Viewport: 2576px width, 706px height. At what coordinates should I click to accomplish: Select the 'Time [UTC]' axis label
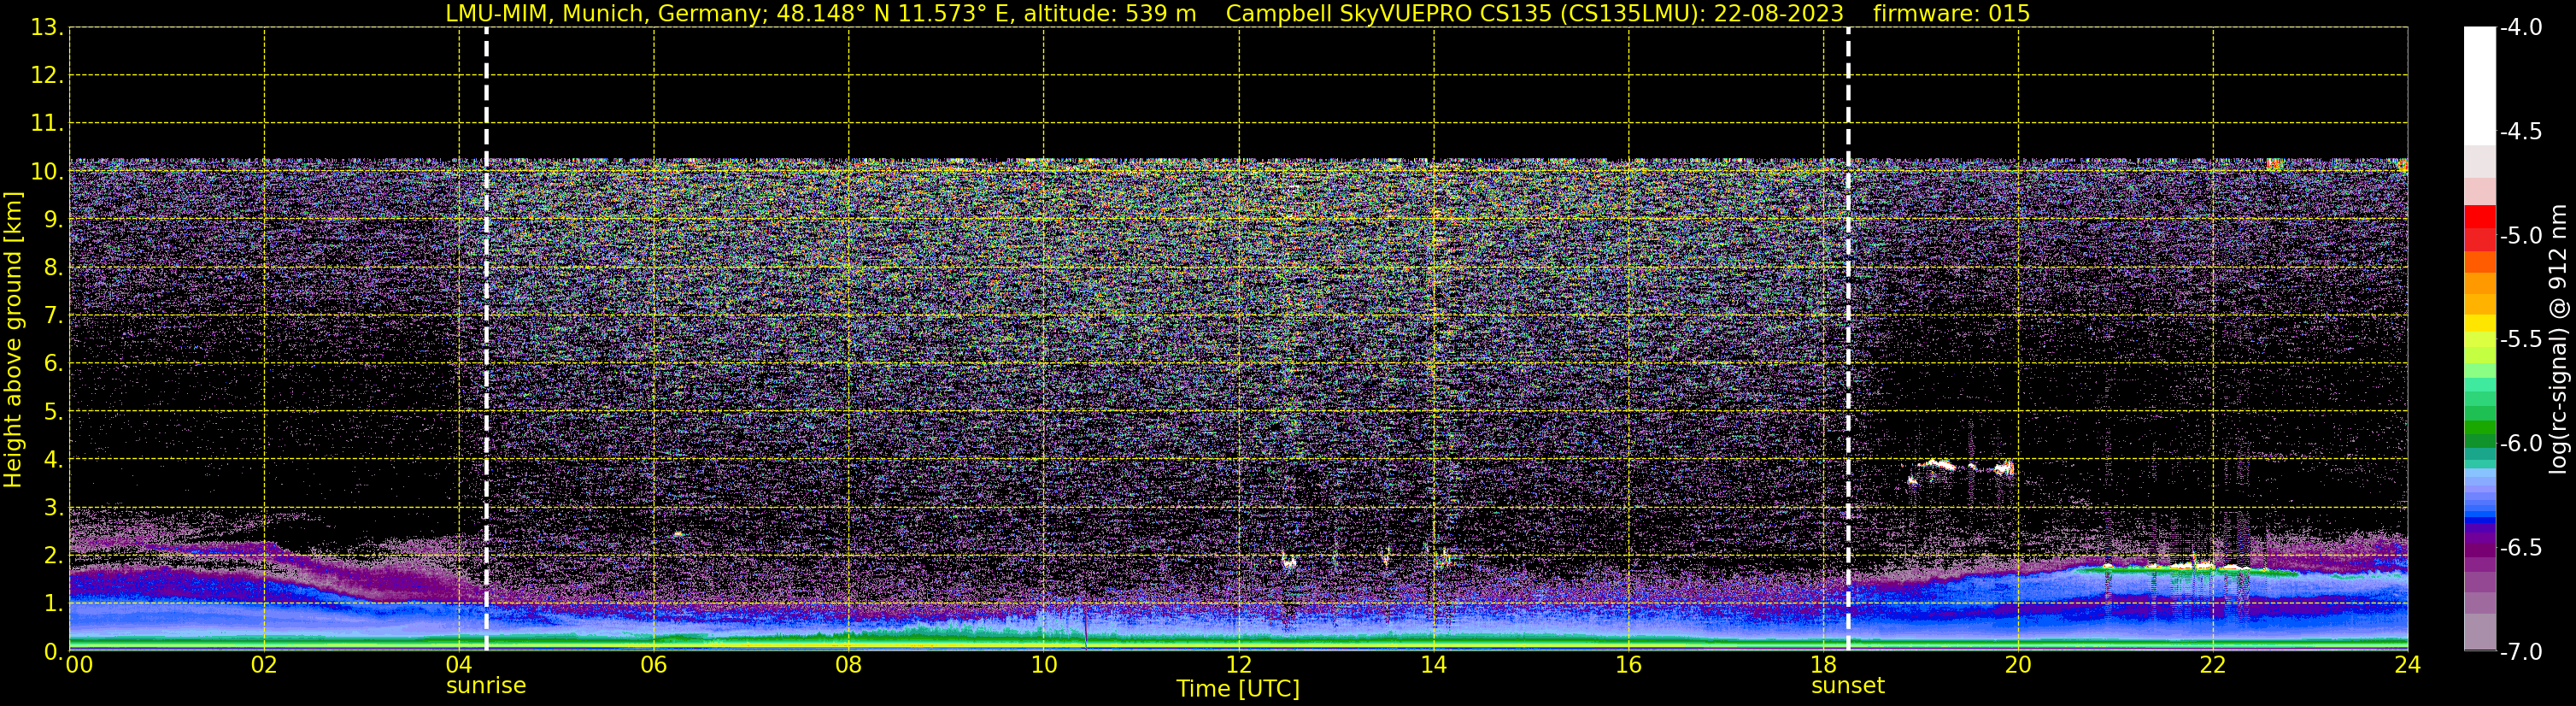click(1238, 689)
